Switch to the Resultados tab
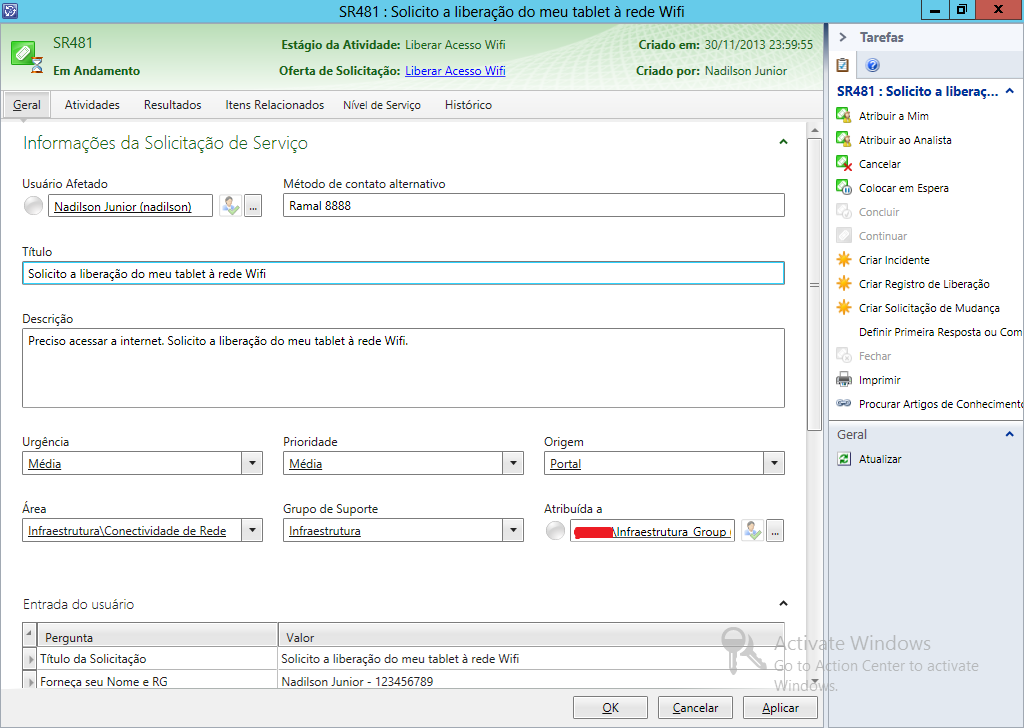Viewport: 1024px width, 728px height. (172, 104)
